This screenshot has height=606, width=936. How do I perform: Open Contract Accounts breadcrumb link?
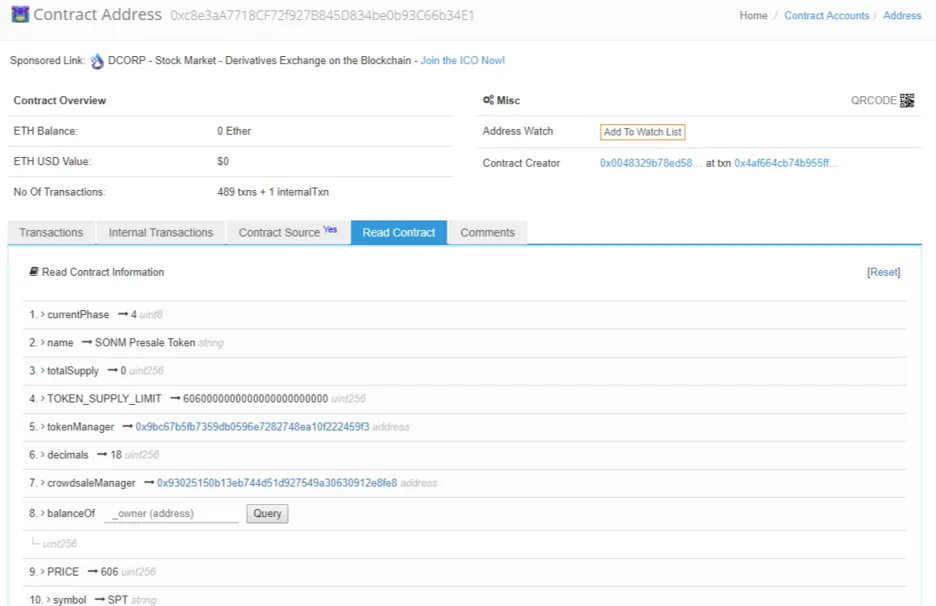[x=827, y=16]
